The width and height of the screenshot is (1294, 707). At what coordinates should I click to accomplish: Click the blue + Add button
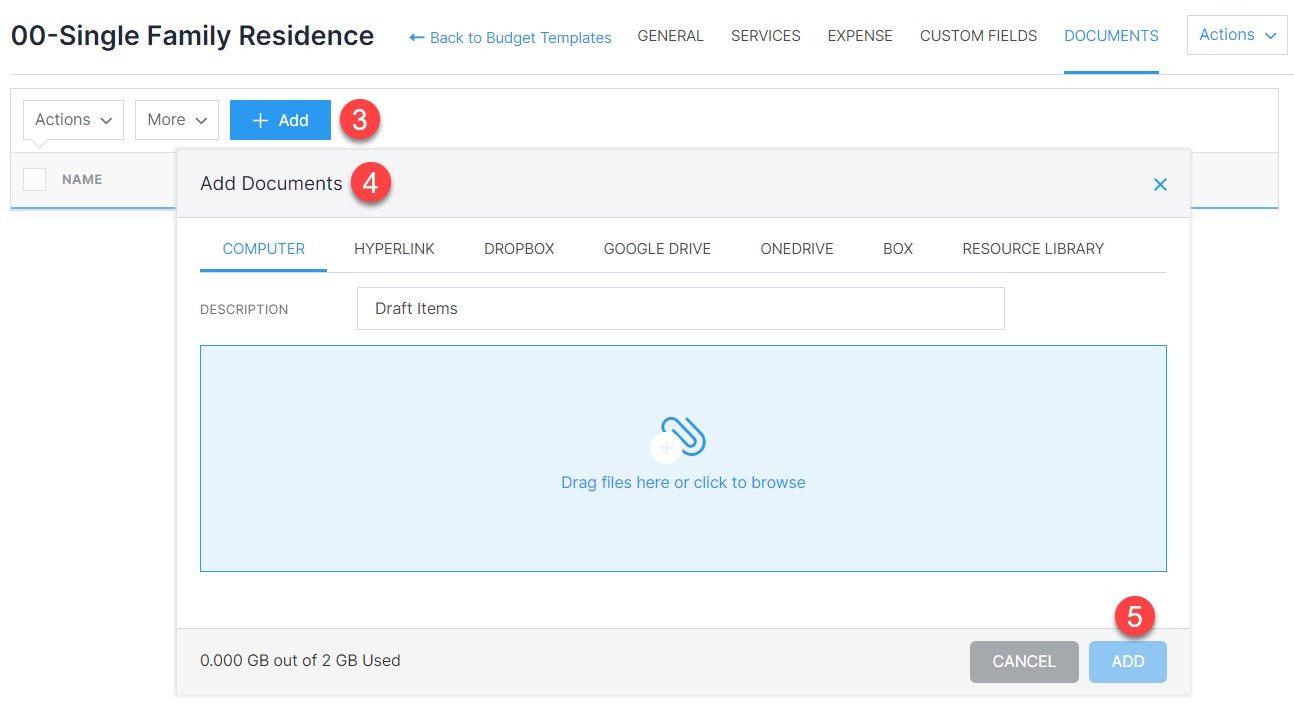280,120
